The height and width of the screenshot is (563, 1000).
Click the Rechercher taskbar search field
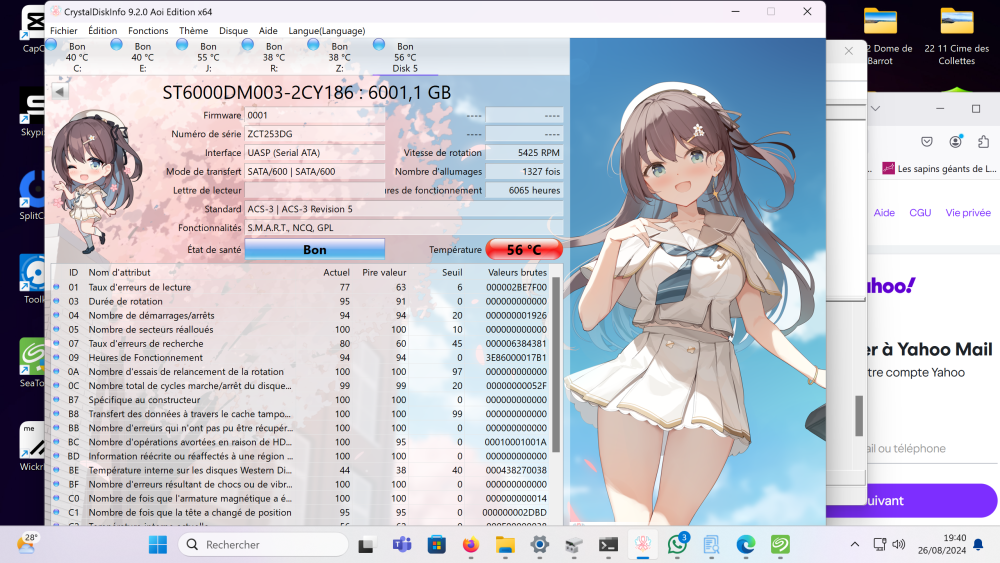coord(264,545)
